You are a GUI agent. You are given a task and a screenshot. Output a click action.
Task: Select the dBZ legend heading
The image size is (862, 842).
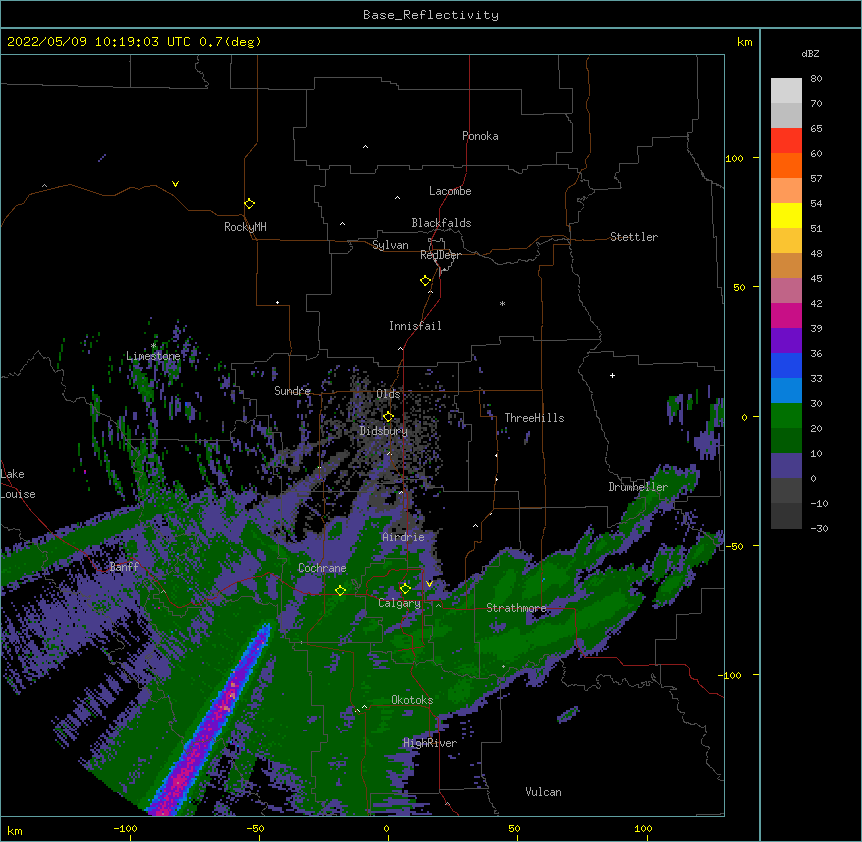(x=810, y=53)
